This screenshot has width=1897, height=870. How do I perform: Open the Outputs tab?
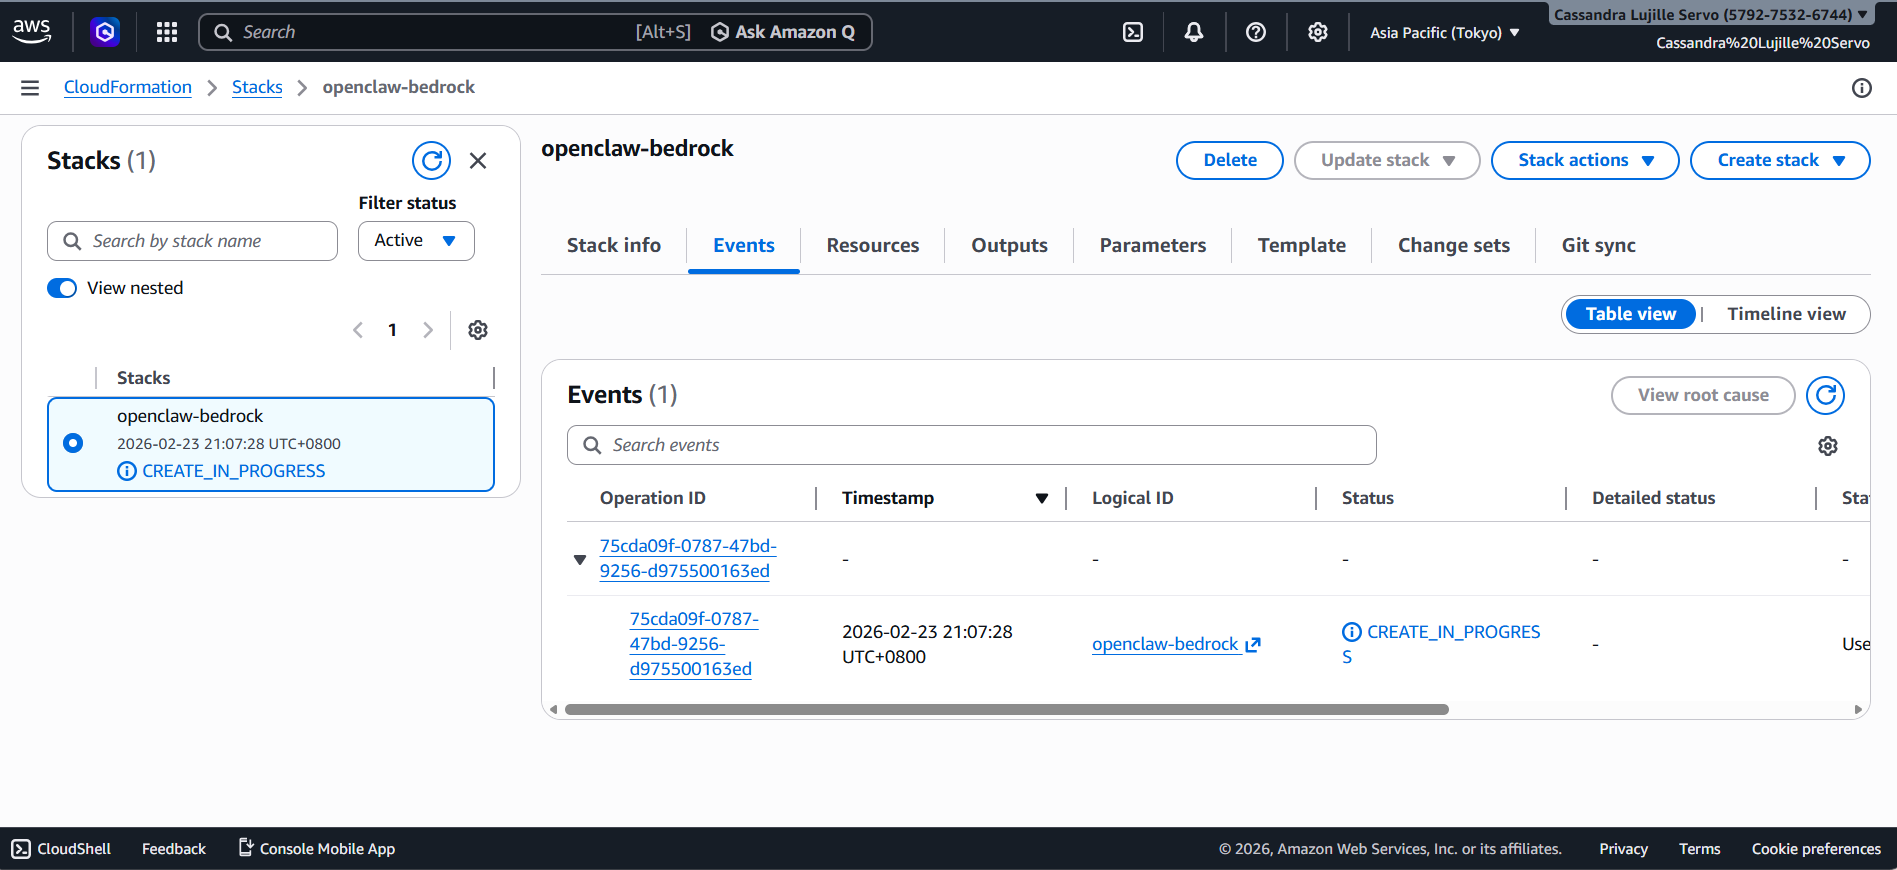(1009, 245)
